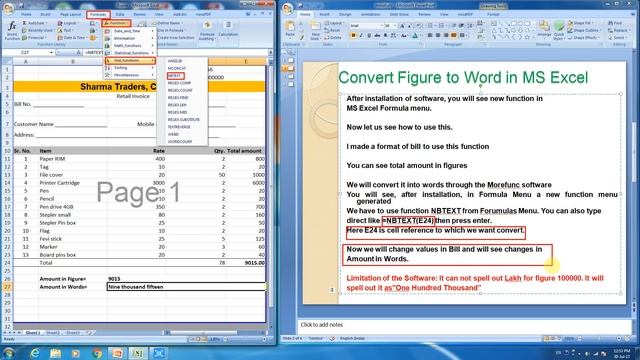The width and height of the screenshot is (640, 360).
Task: Toggle Italic in PowerPoint Font group
Action: 361,36
